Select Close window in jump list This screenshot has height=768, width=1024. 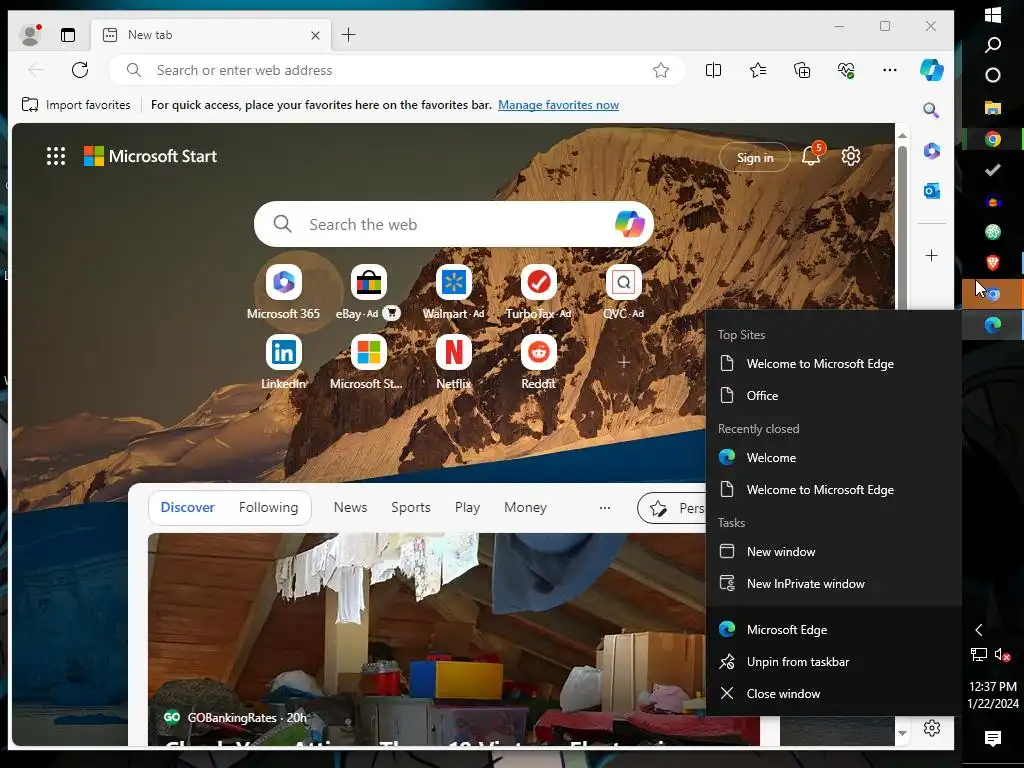click(x=833, y=694)
